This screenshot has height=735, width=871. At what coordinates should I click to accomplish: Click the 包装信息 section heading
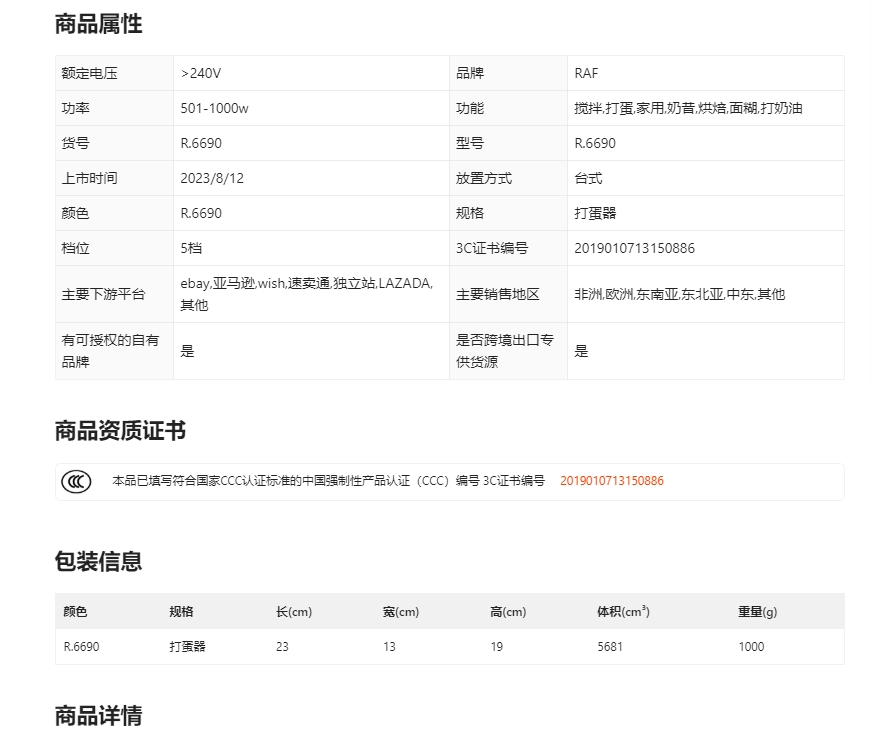tap(98, 561)
